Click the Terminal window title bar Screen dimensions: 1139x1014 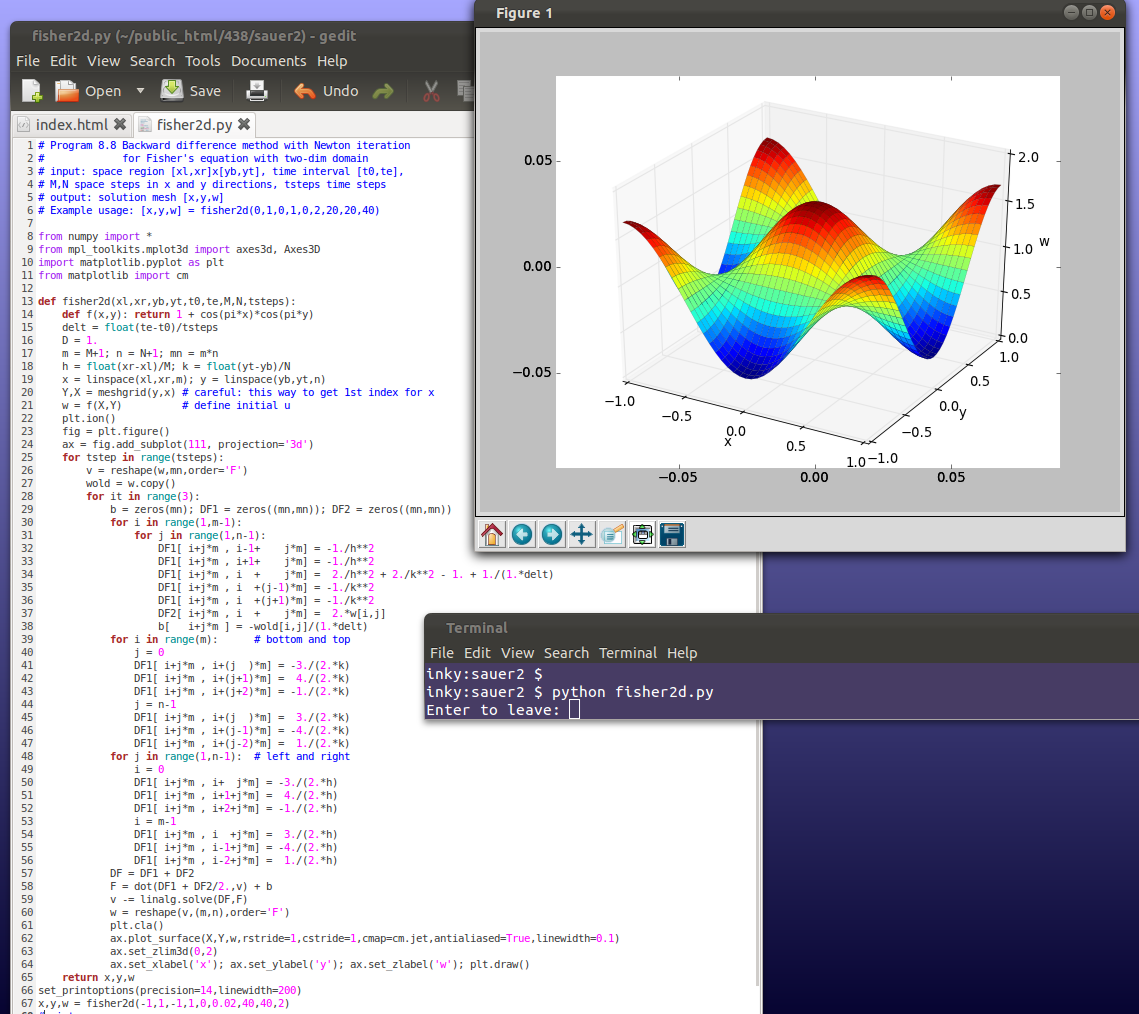click(781, 628)
